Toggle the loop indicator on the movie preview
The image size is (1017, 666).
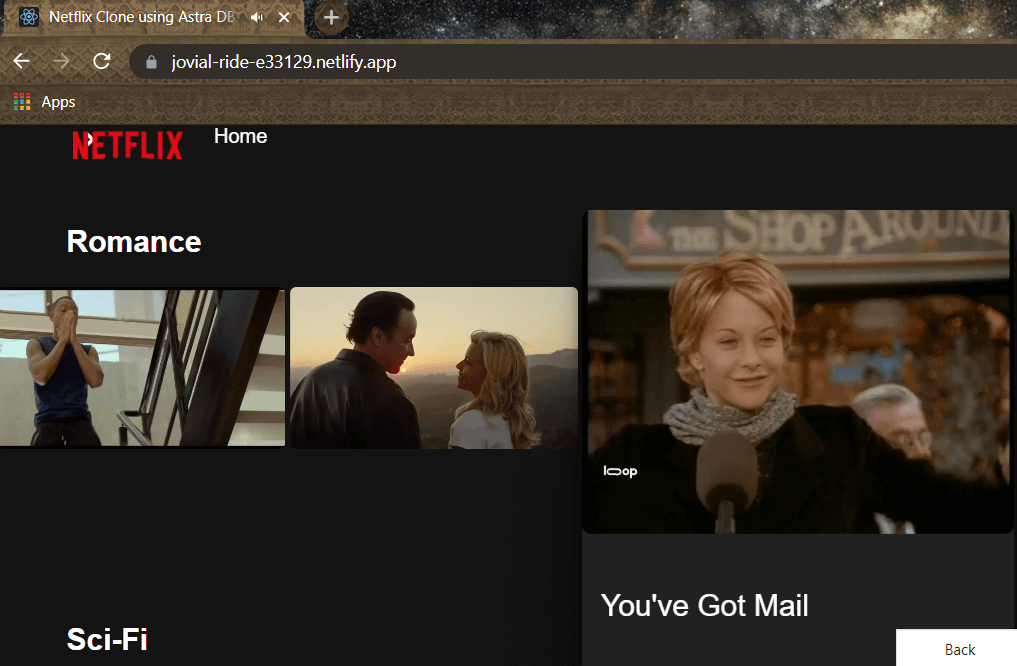coord(620,470)
